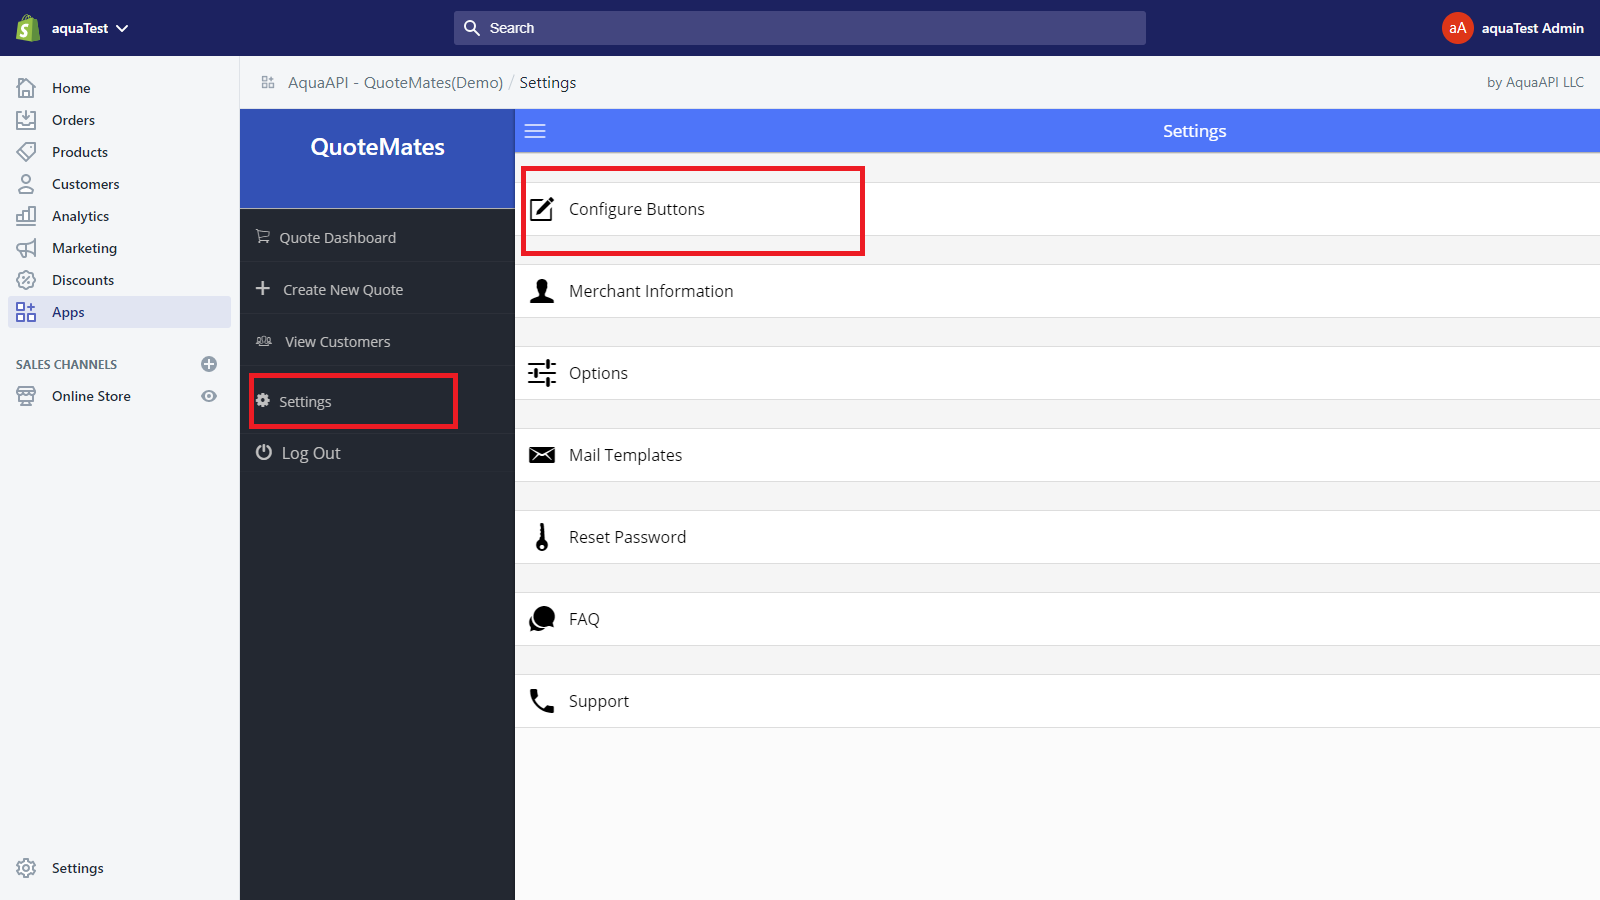Click the QuoteMates Settings gear icon
This screenshot has width=1600, height=900.
click(x=263, y=400)
